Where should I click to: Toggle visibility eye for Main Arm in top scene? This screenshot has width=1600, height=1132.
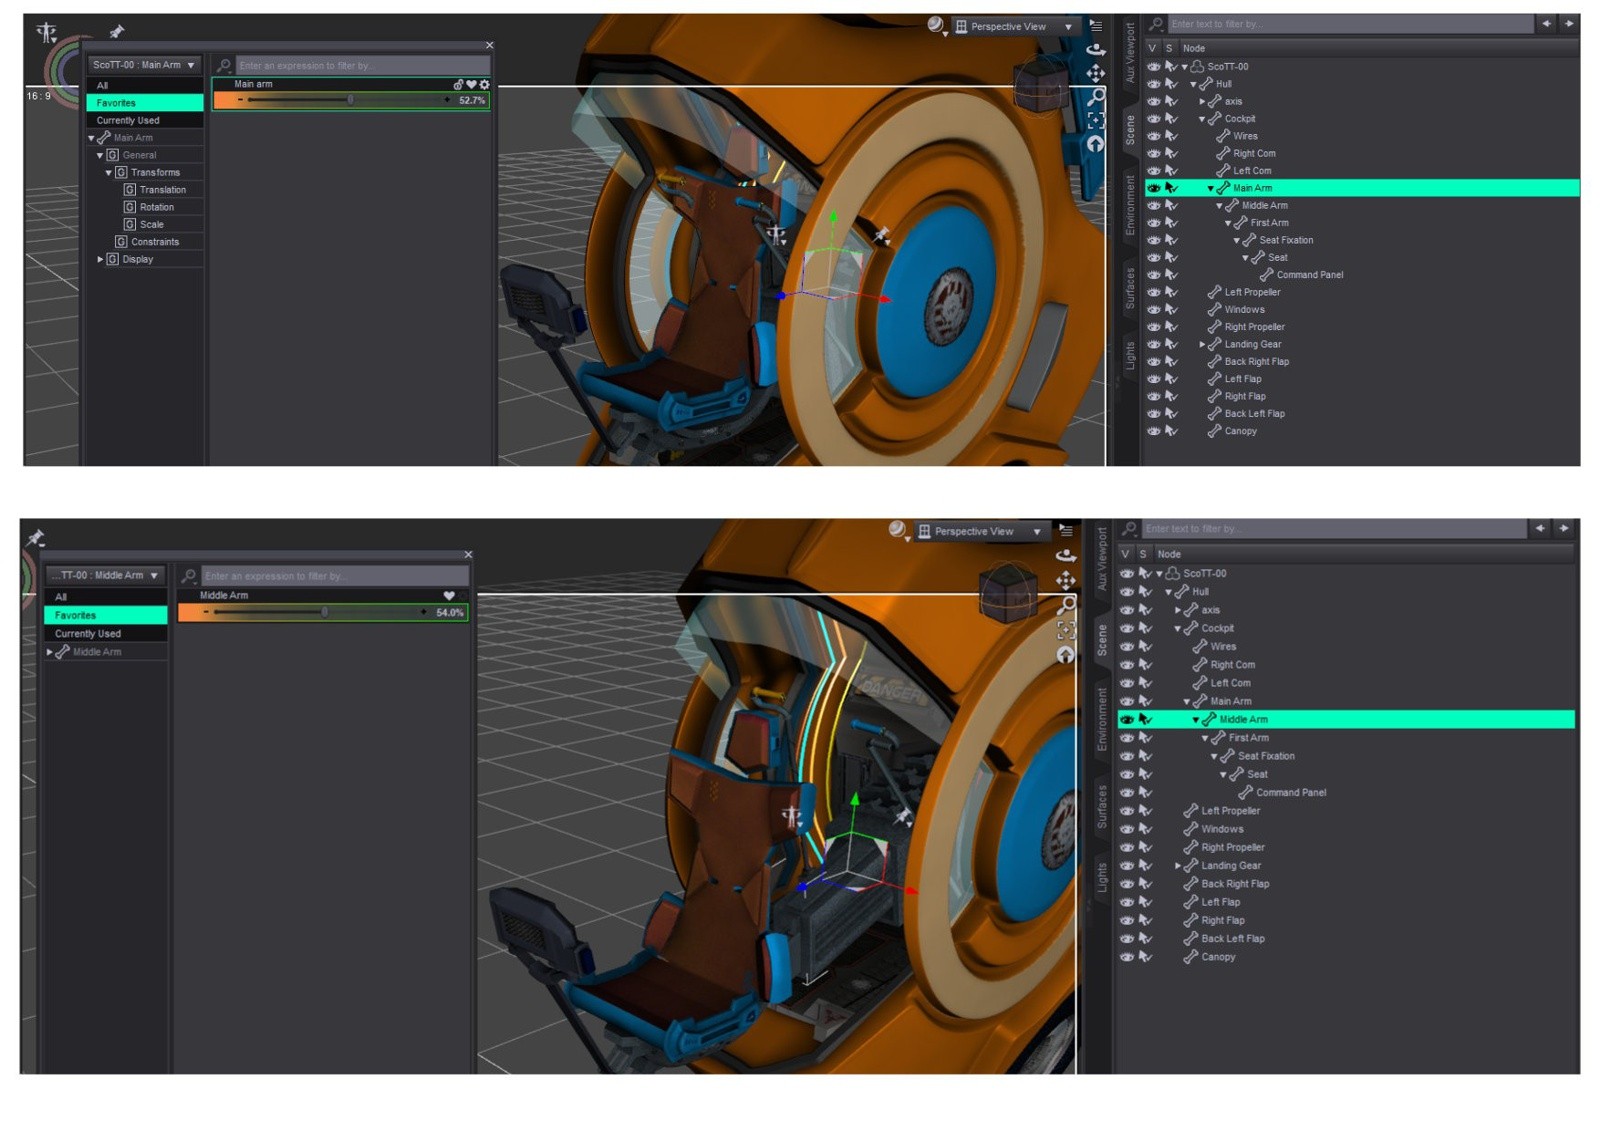tap(1153, 188)
